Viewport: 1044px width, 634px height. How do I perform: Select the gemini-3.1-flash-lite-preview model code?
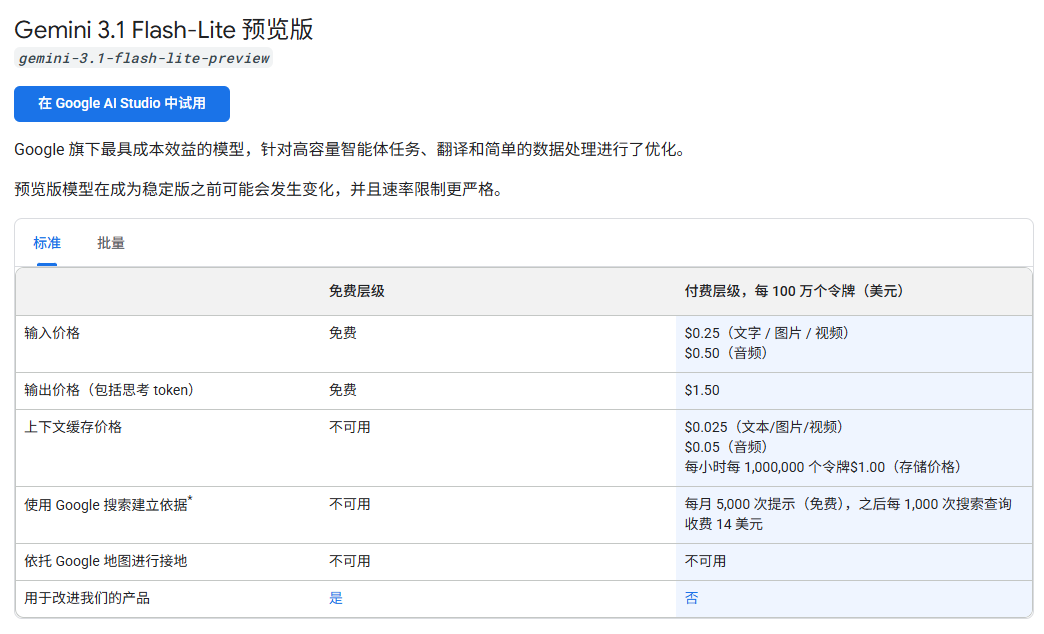[x=144, y=59]
